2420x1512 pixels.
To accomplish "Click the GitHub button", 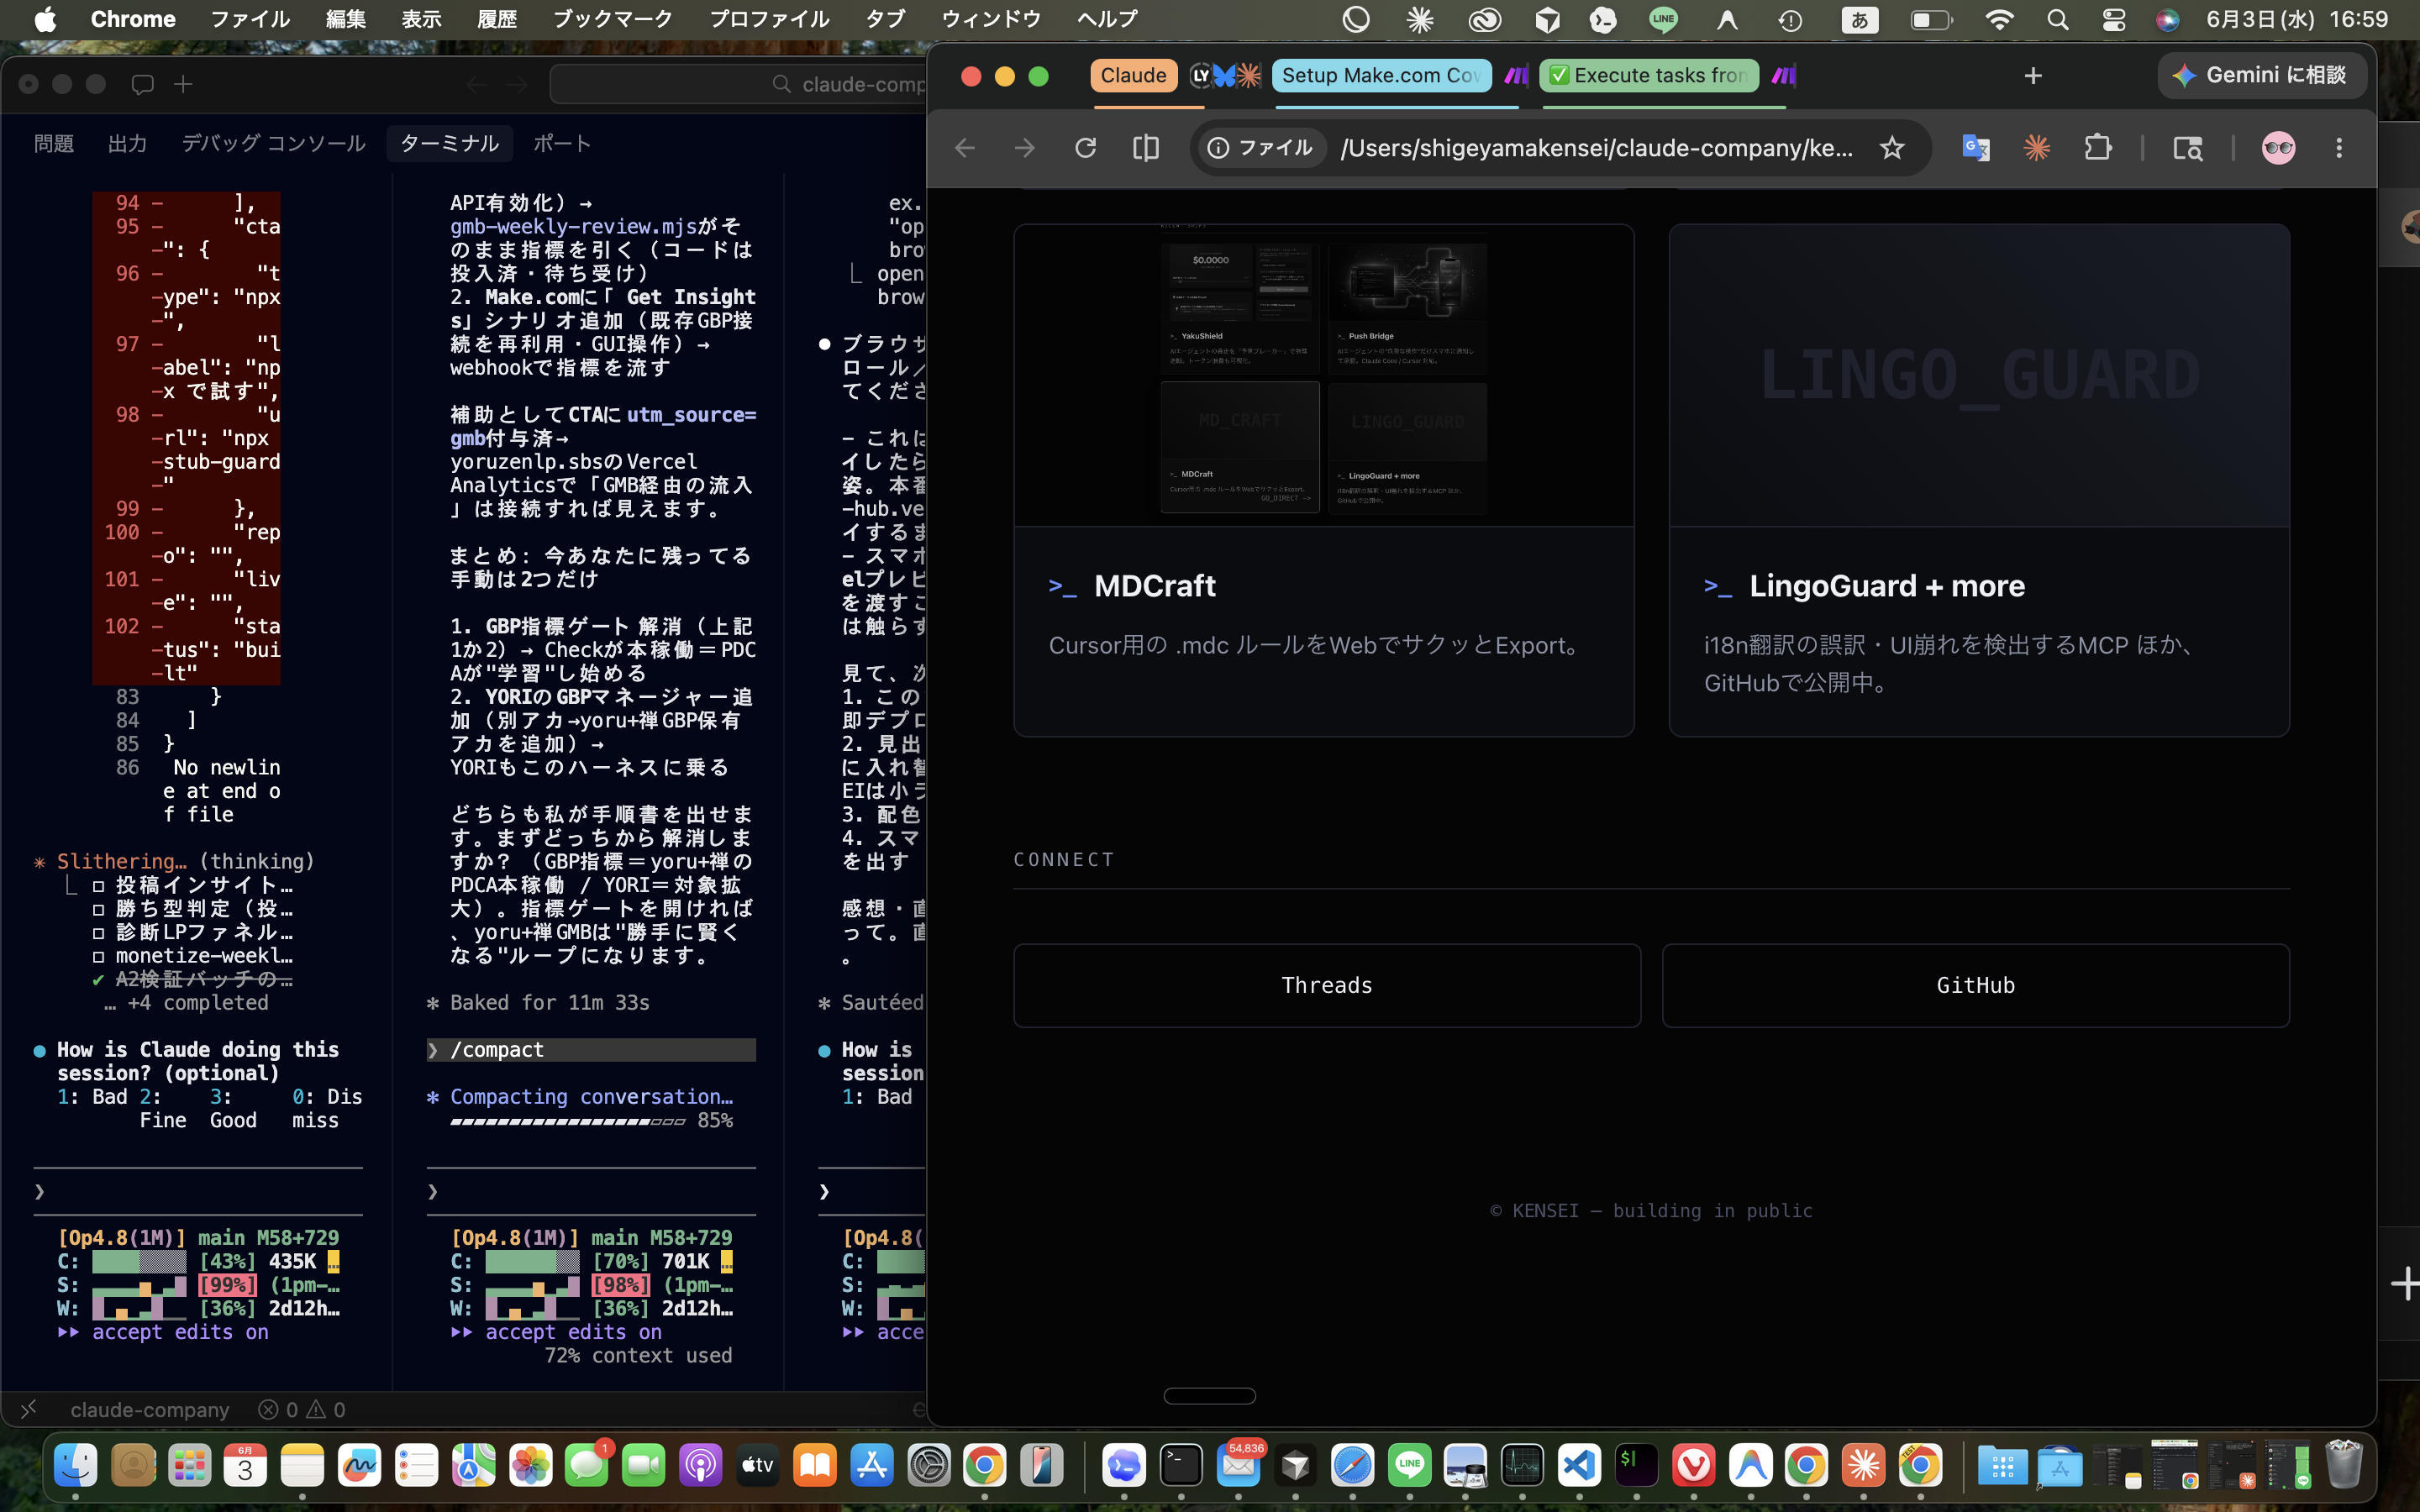I will [x=1975, y=985].
